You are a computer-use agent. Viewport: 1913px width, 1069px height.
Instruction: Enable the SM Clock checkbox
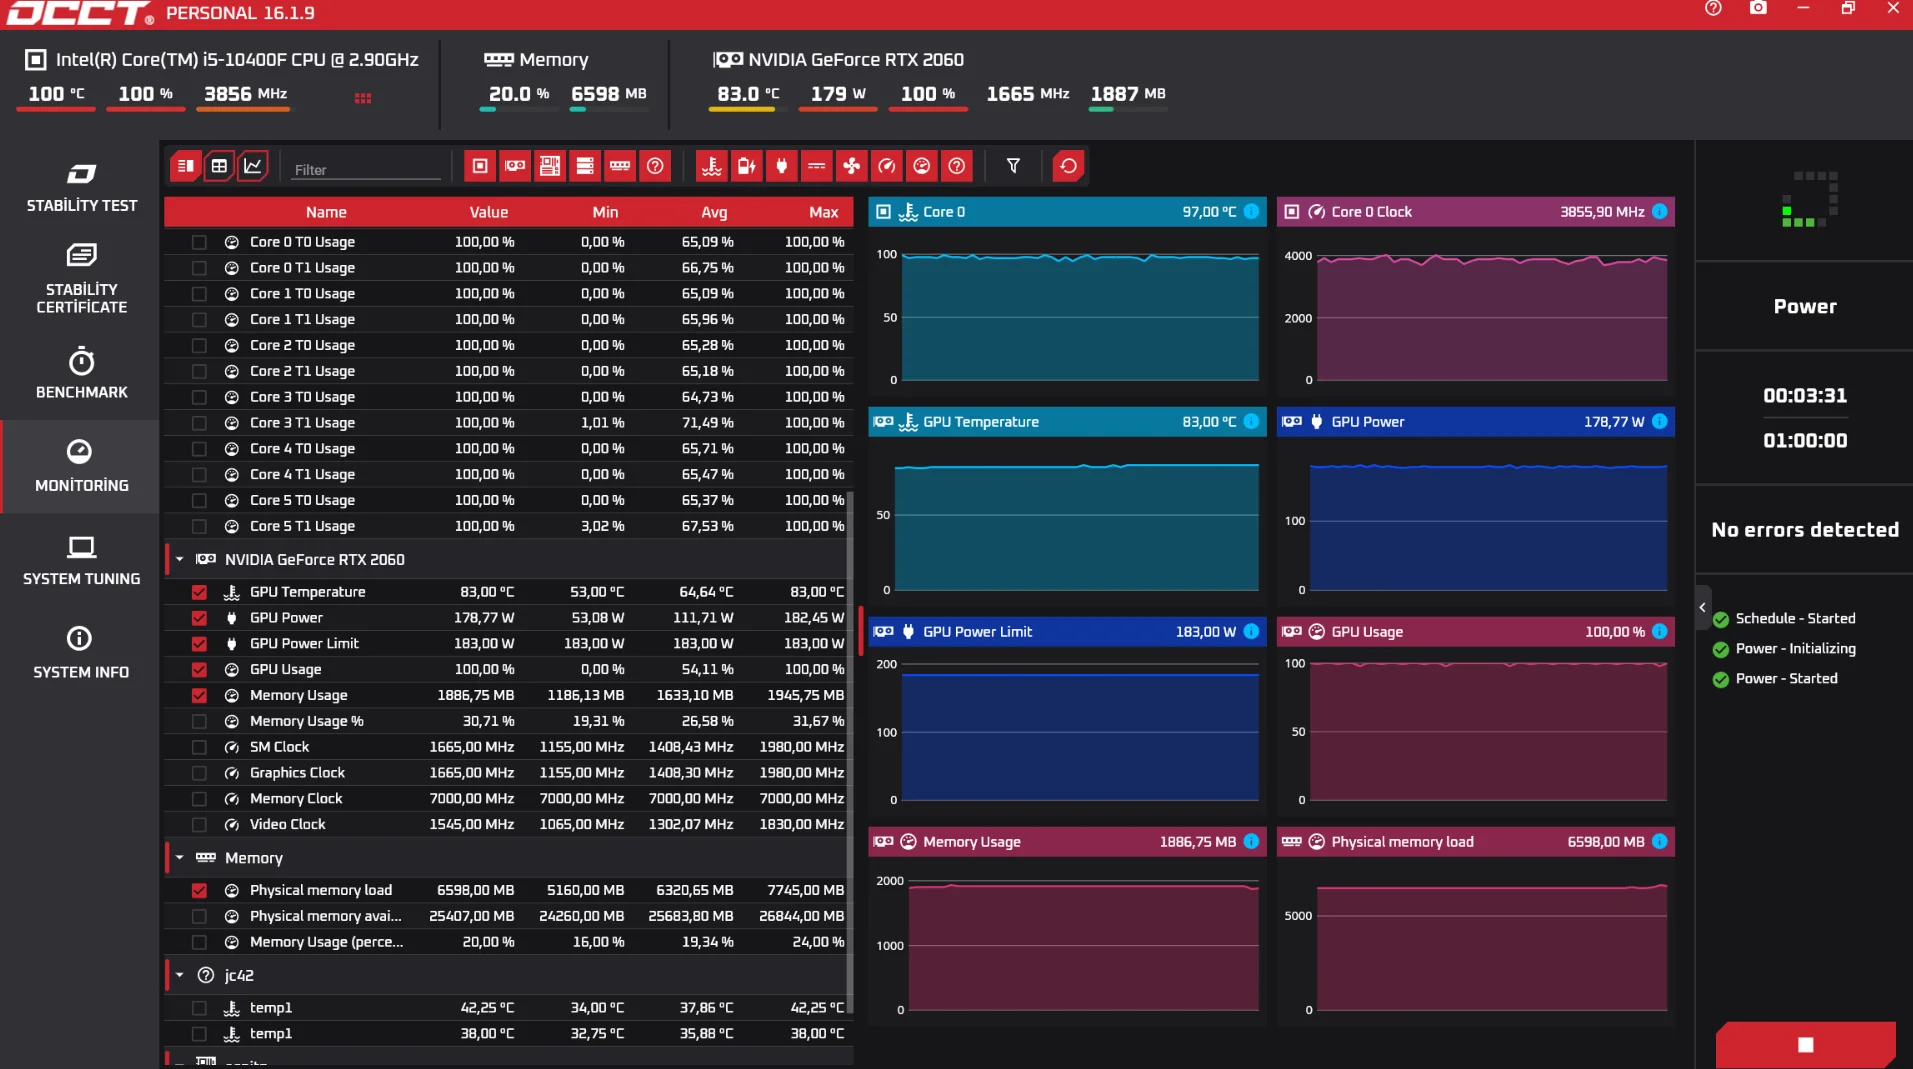click(199, 748)
